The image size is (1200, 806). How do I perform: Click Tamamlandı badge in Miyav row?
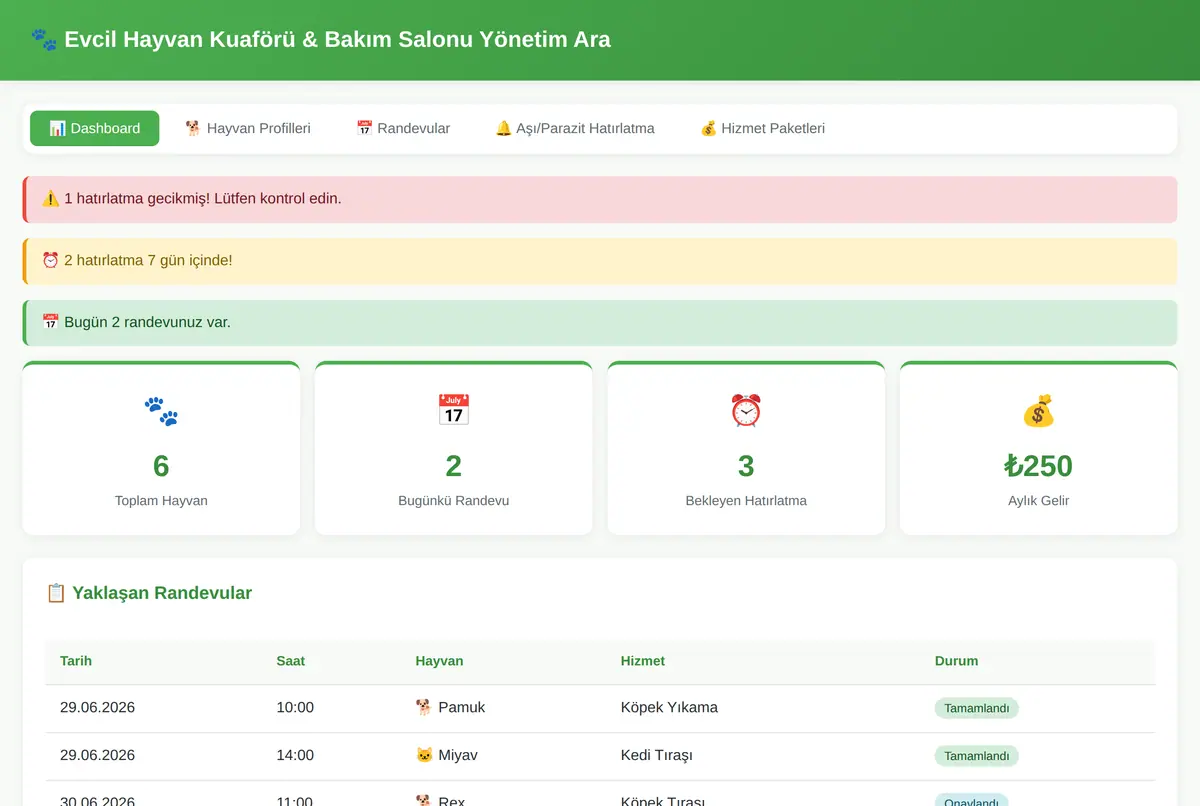pos(977,756)
